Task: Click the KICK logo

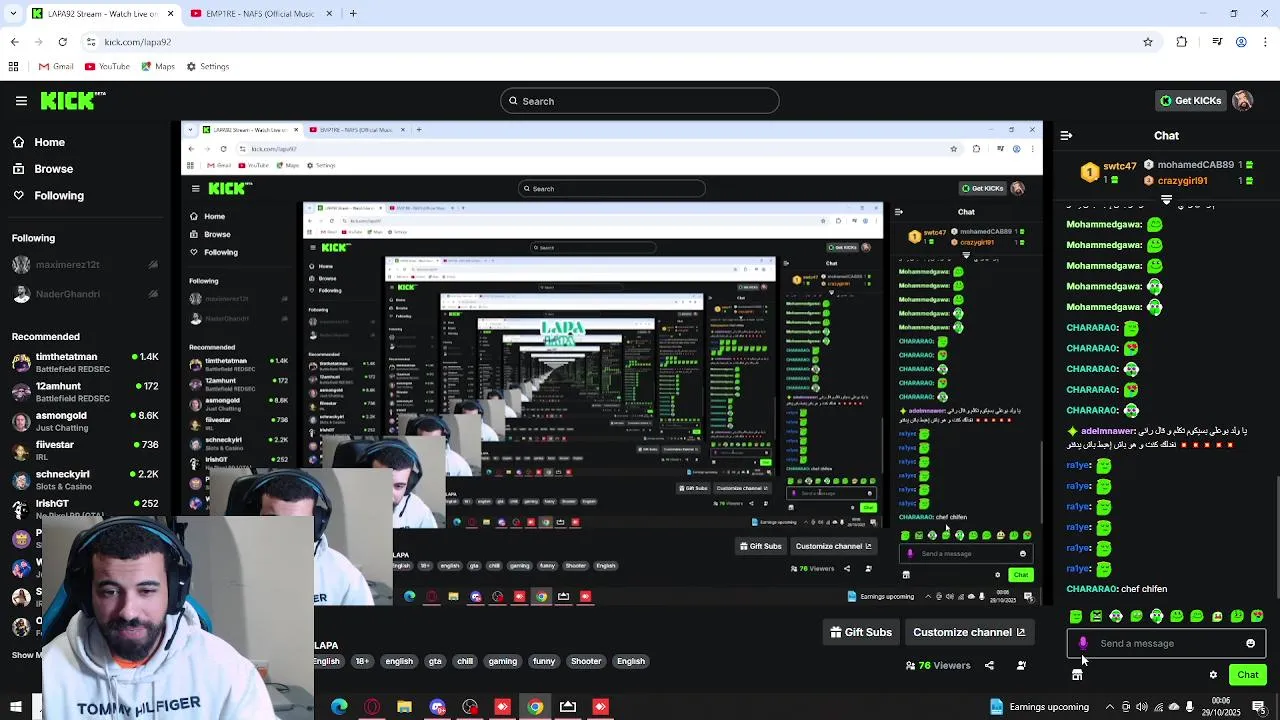Action: pyautogui.click(x=73, y=100)
